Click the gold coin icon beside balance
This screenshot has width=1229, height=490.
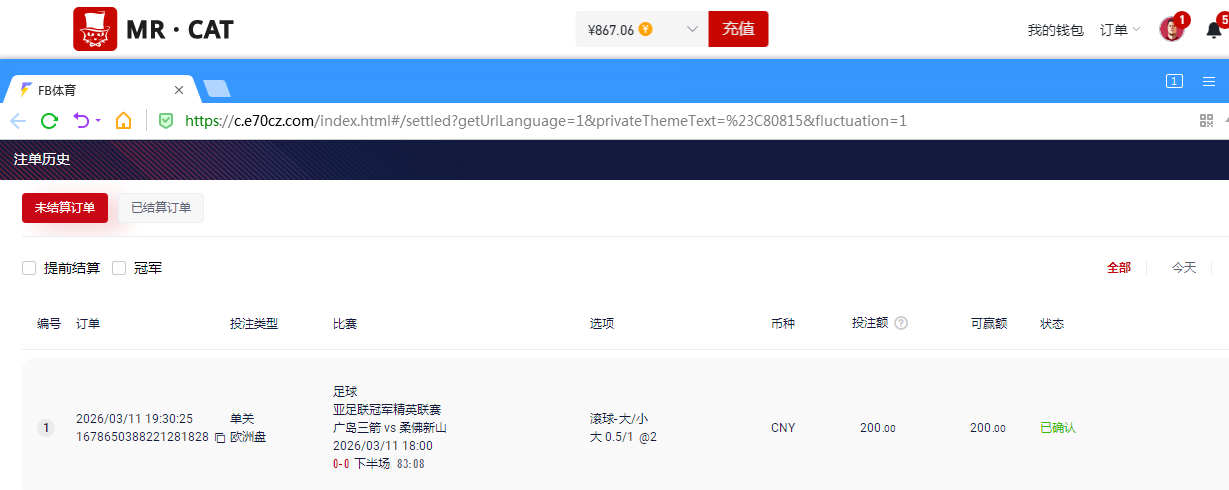pyautogui.click(x=646, y=29)
